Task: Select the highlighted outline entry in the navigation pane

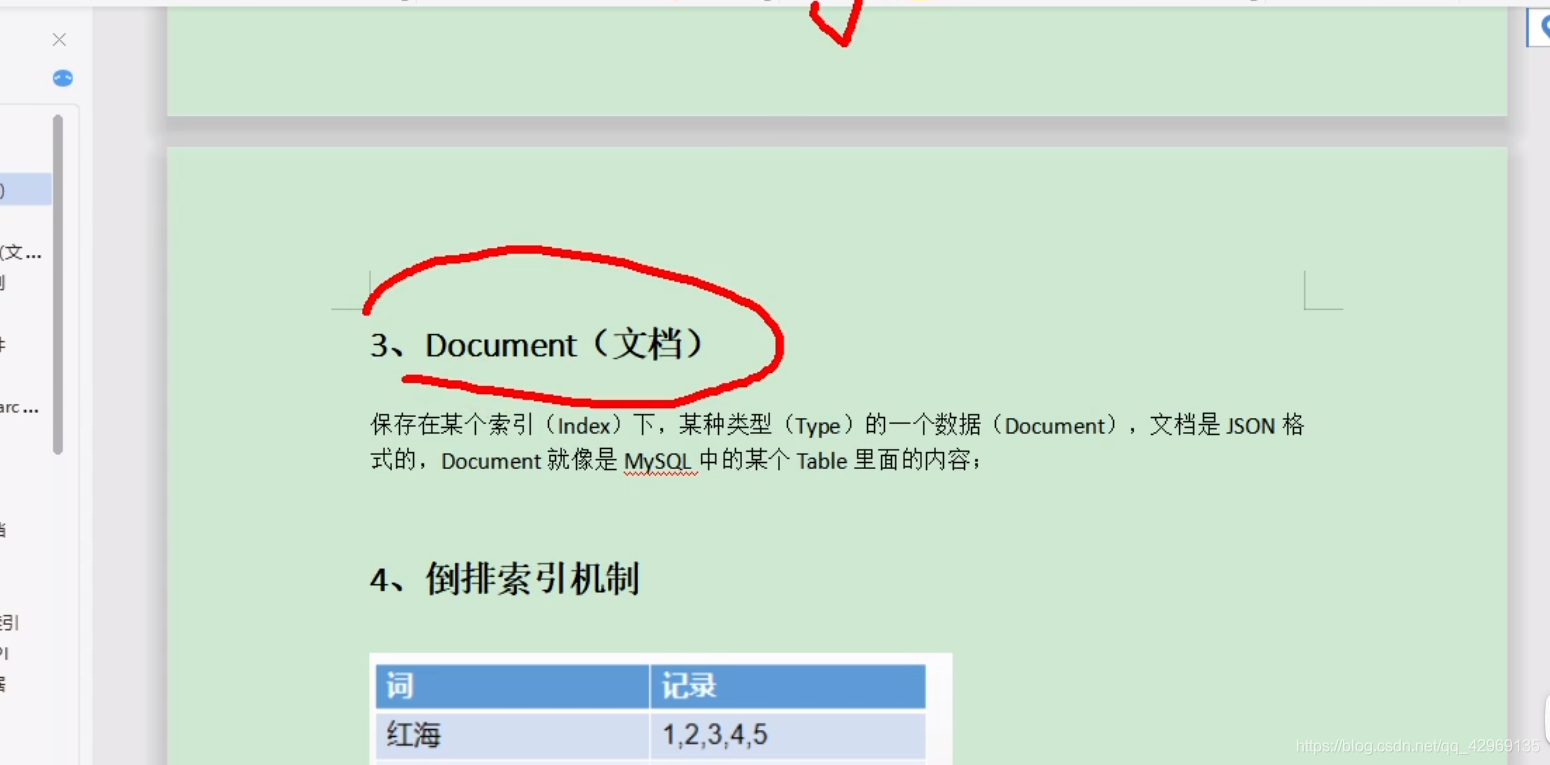Action: click(x=26, y=189)
